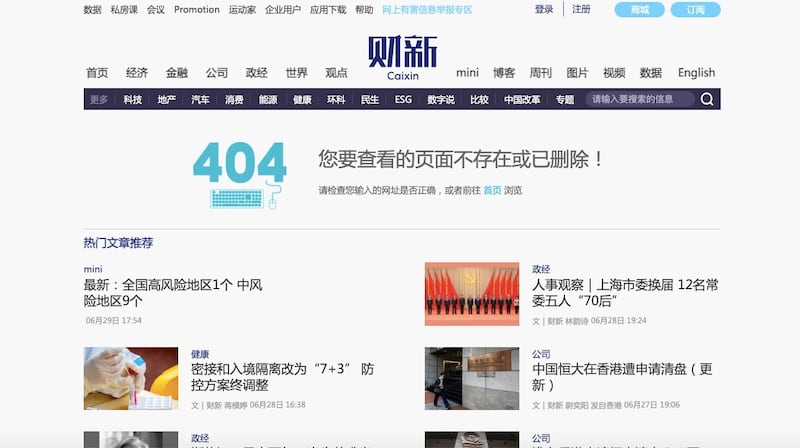Open the 人事观察 article thumbnail
Image resolution: width=800 pixels, height=448 pixels.
472,294
